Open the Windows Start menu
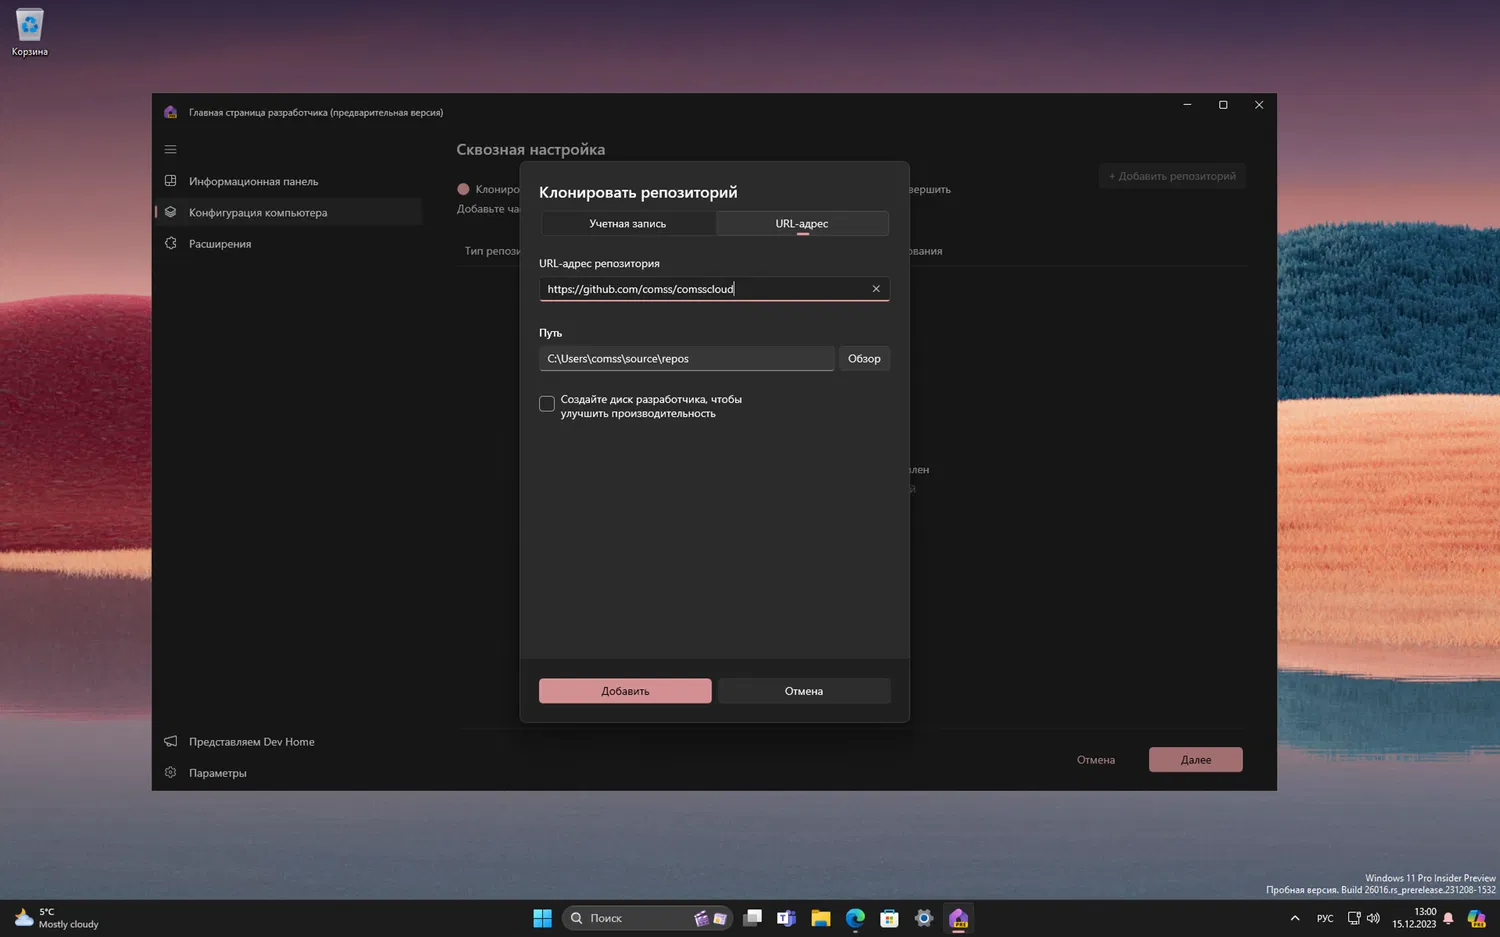This screenshot has height=937, width=1500. click(x=542, y=918)
